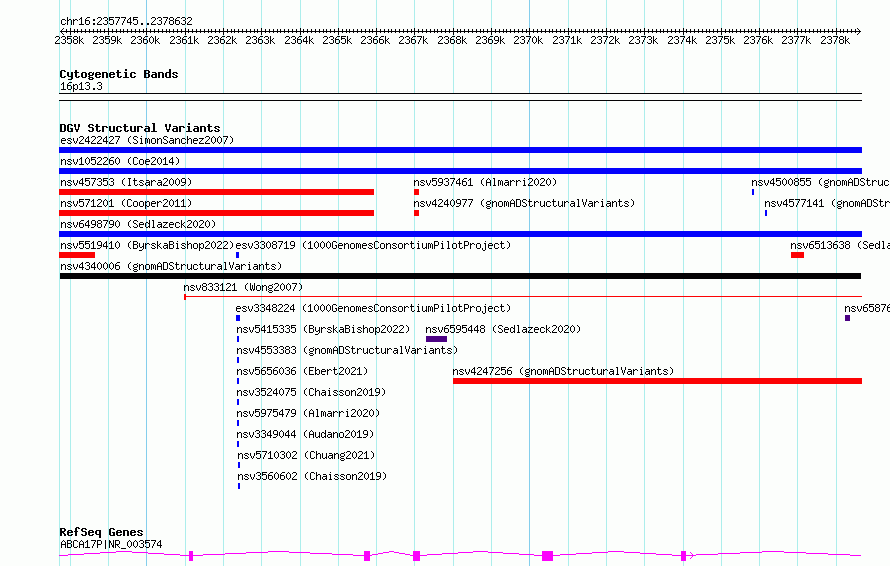Image resolution: width=890 pixels, height=566 pixels.
Task: Click the esv2422427 (SimonSanchez2007) variant label
Action: coord(147,140)
